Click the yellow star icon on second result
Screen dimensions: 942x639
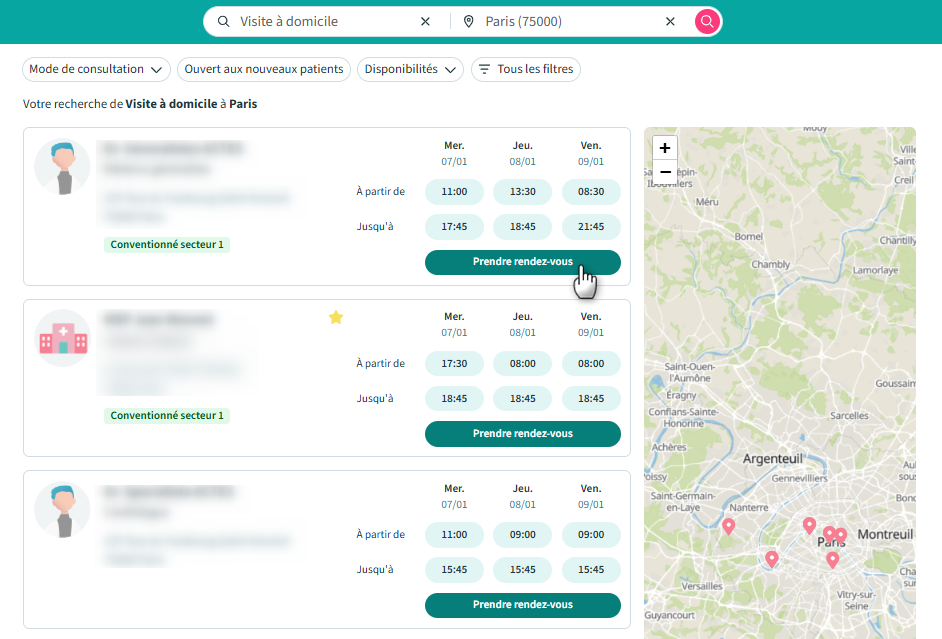pos(336,317)
